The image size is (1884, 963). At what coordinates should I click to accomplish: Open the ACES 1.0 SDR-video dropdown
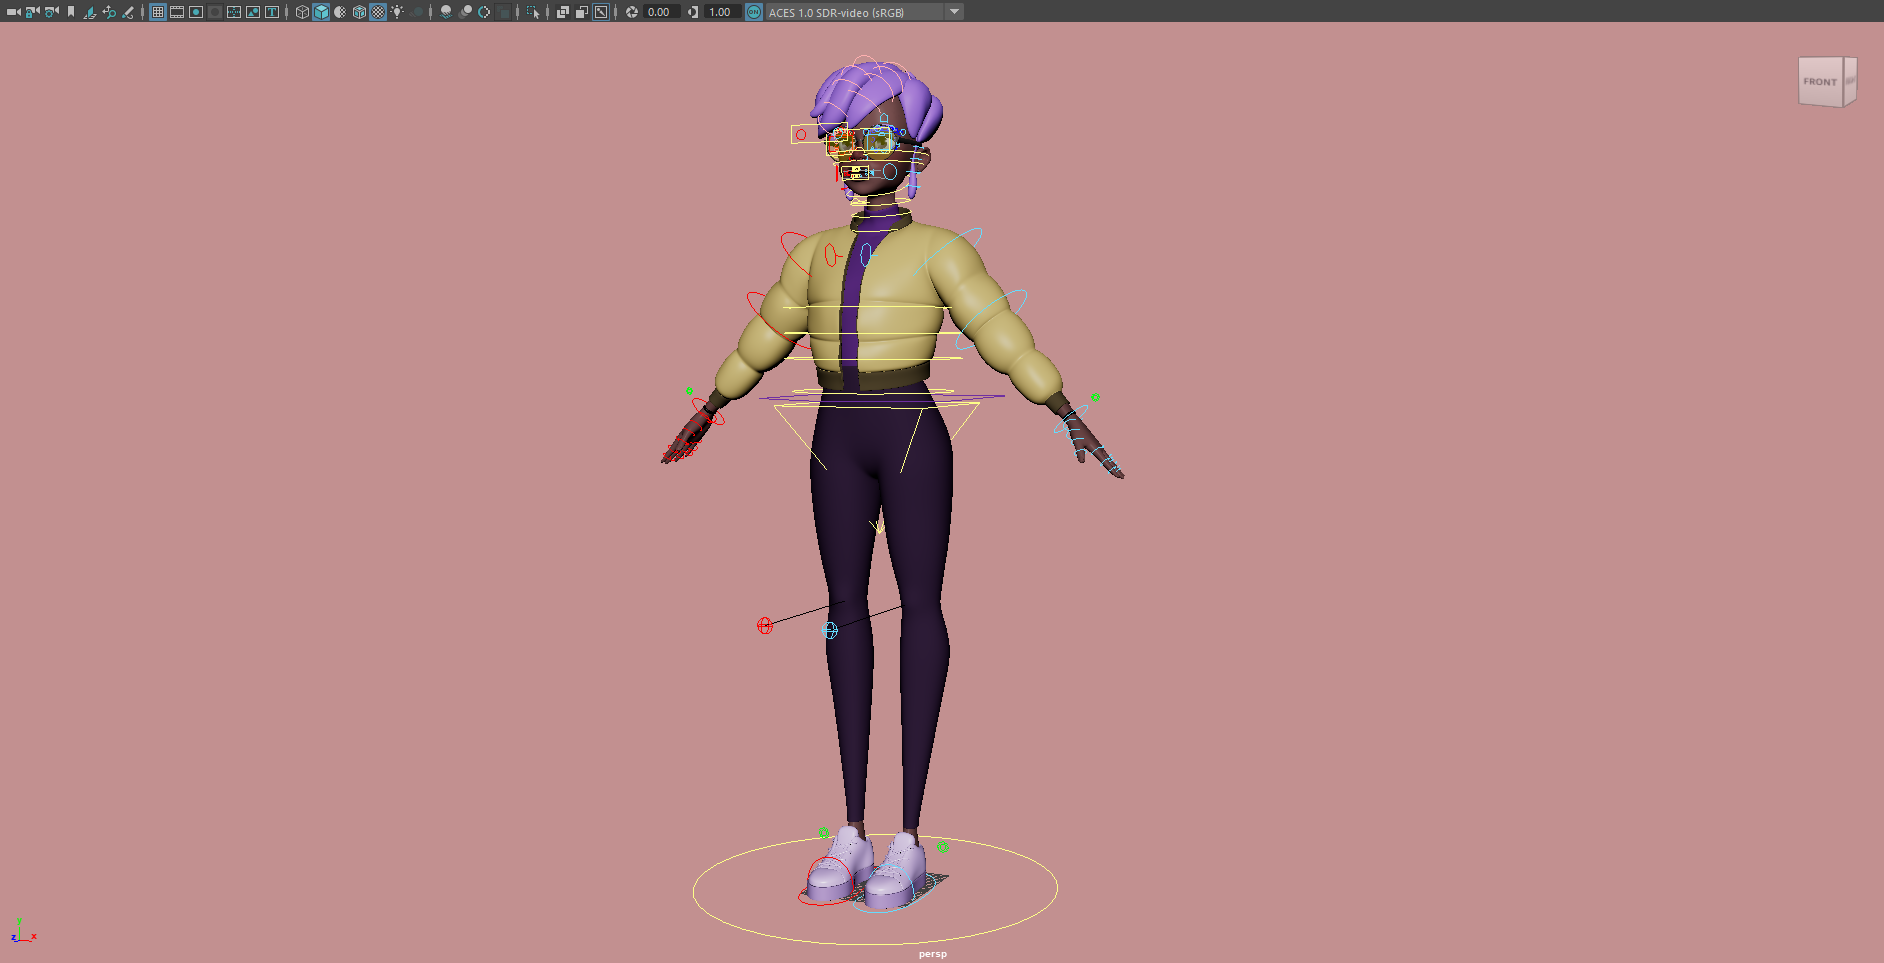954,12
